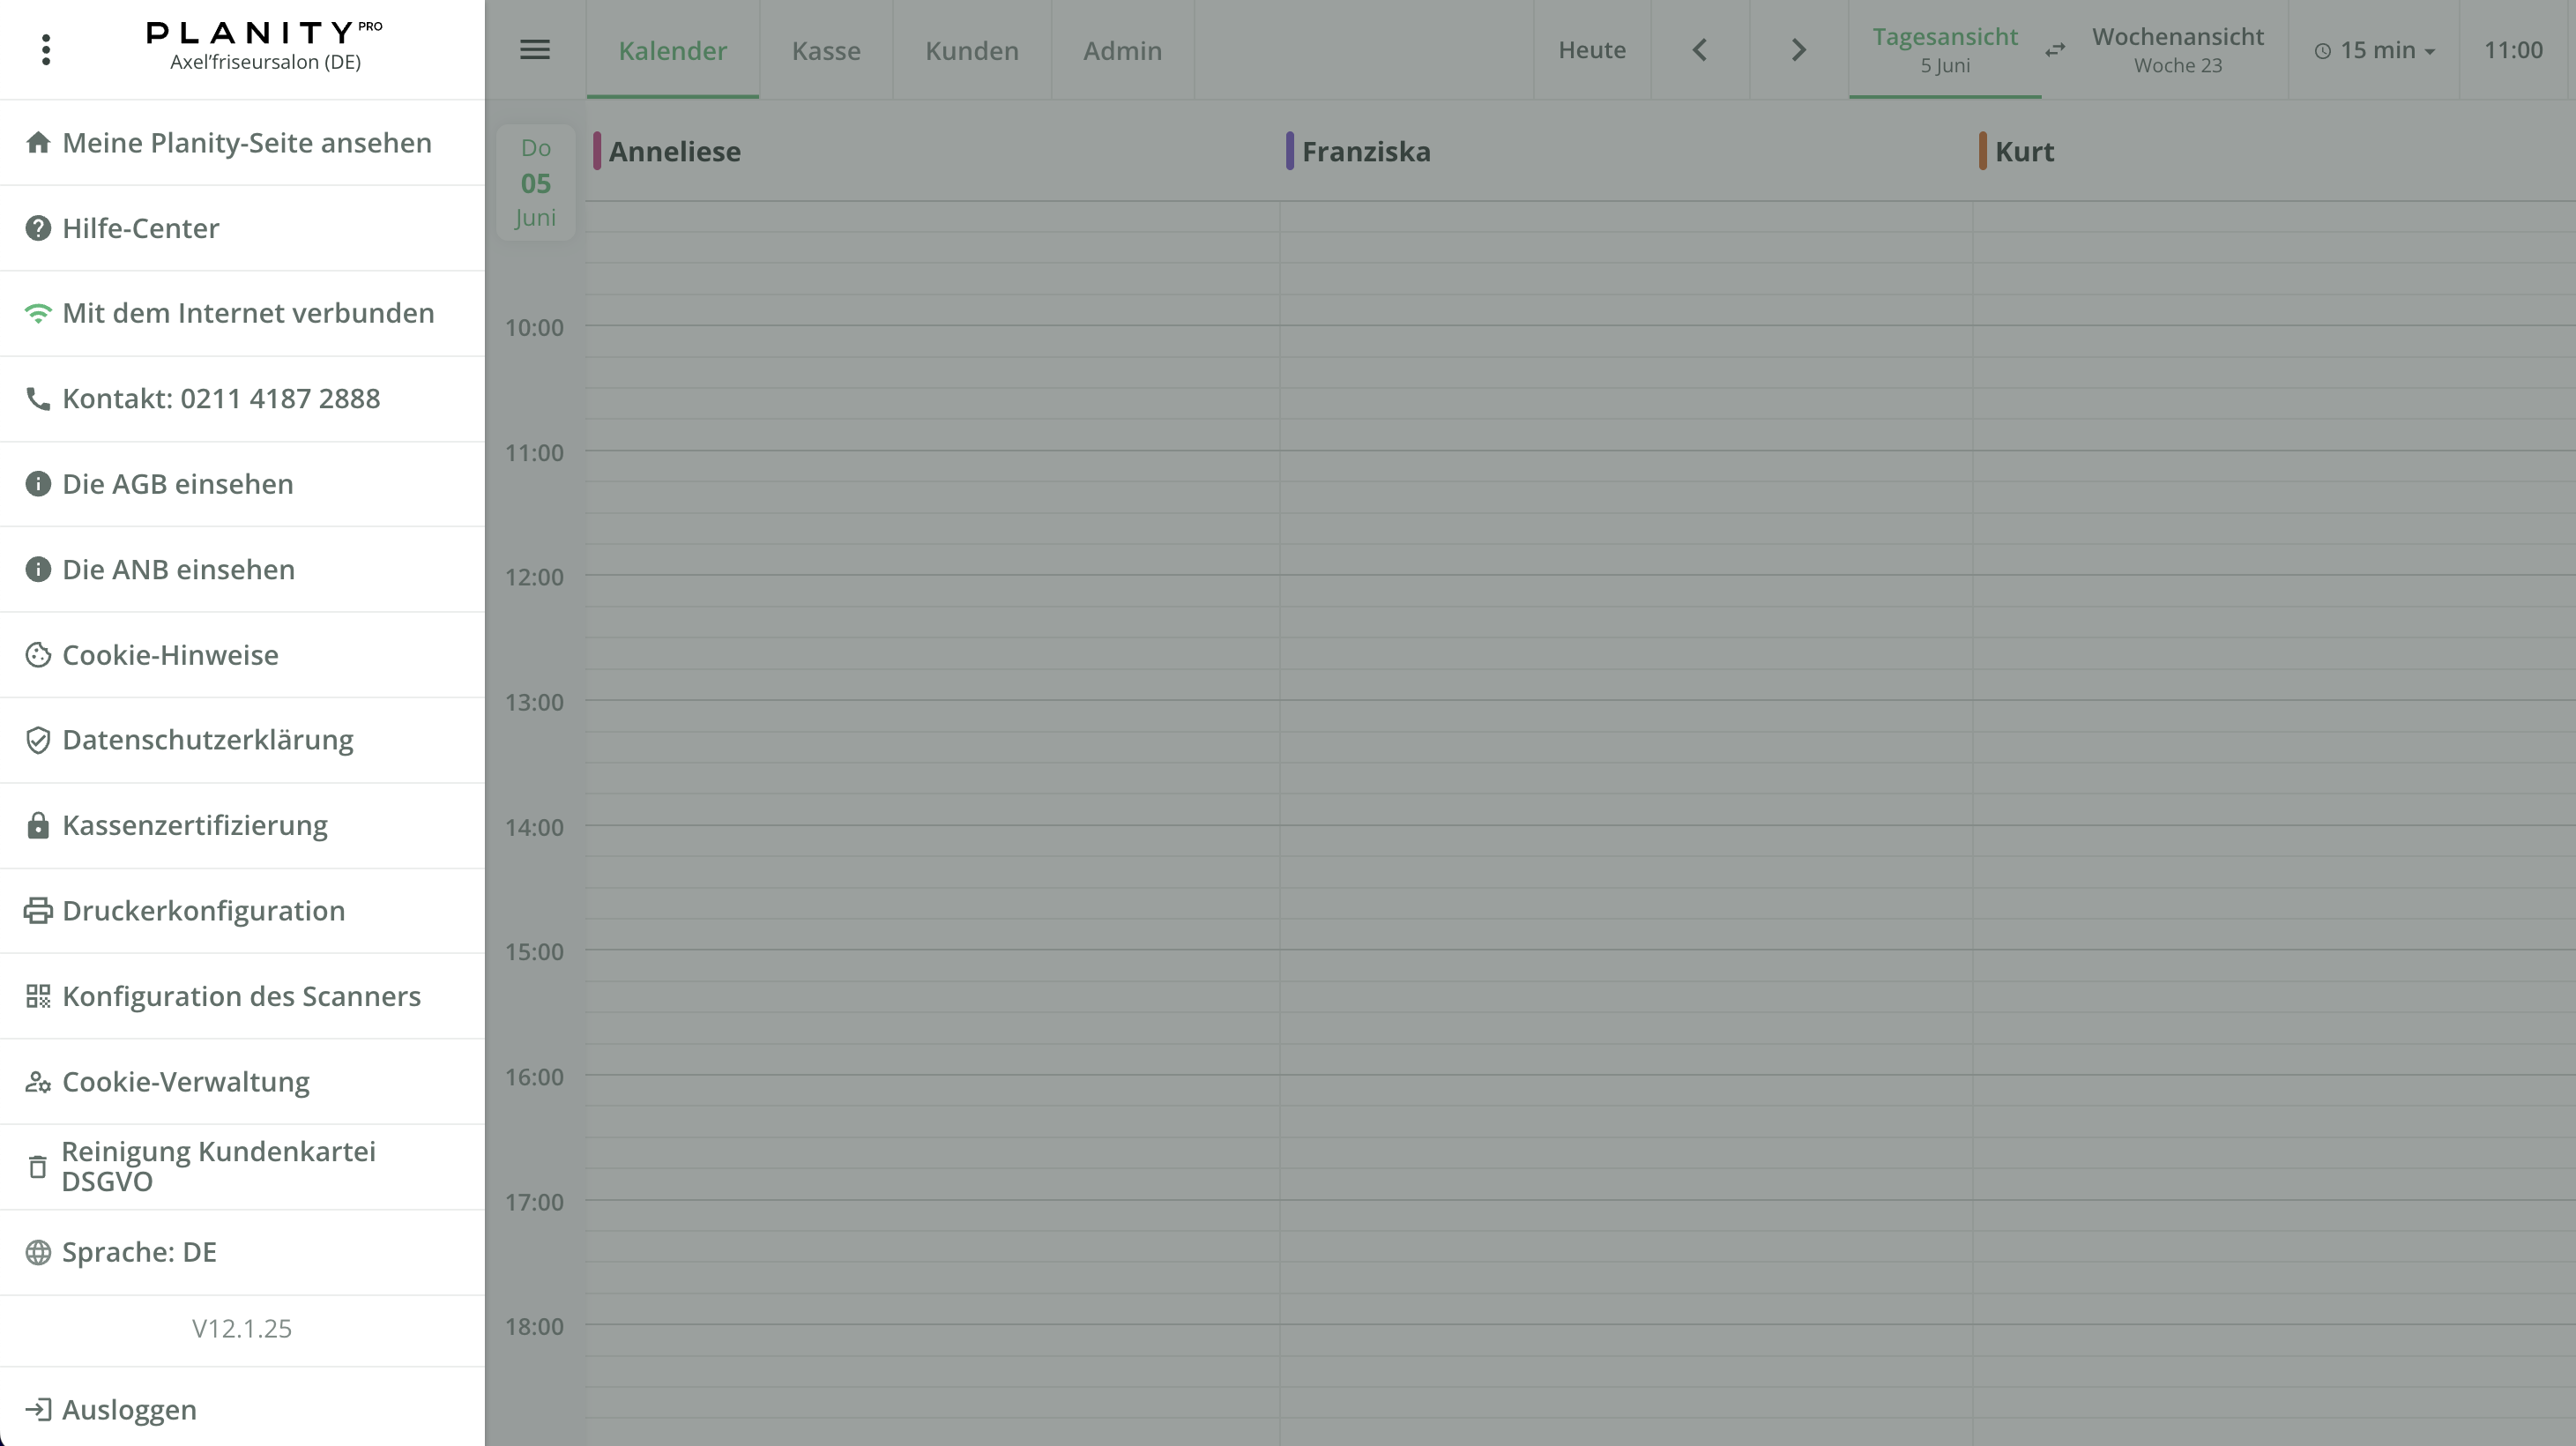Screen dimensions: 2576x1446
Task: Click the hamburger menu icon
Action: [x=535, y=49]
